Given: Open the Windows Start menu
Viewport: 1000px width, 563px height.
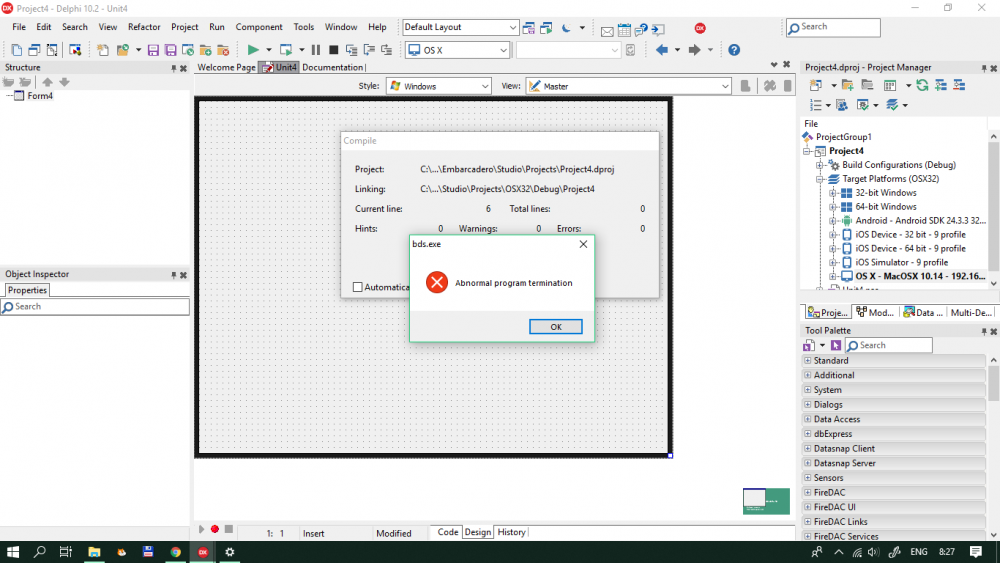Looking at the screenshot, I should click(x=13, y=552).
